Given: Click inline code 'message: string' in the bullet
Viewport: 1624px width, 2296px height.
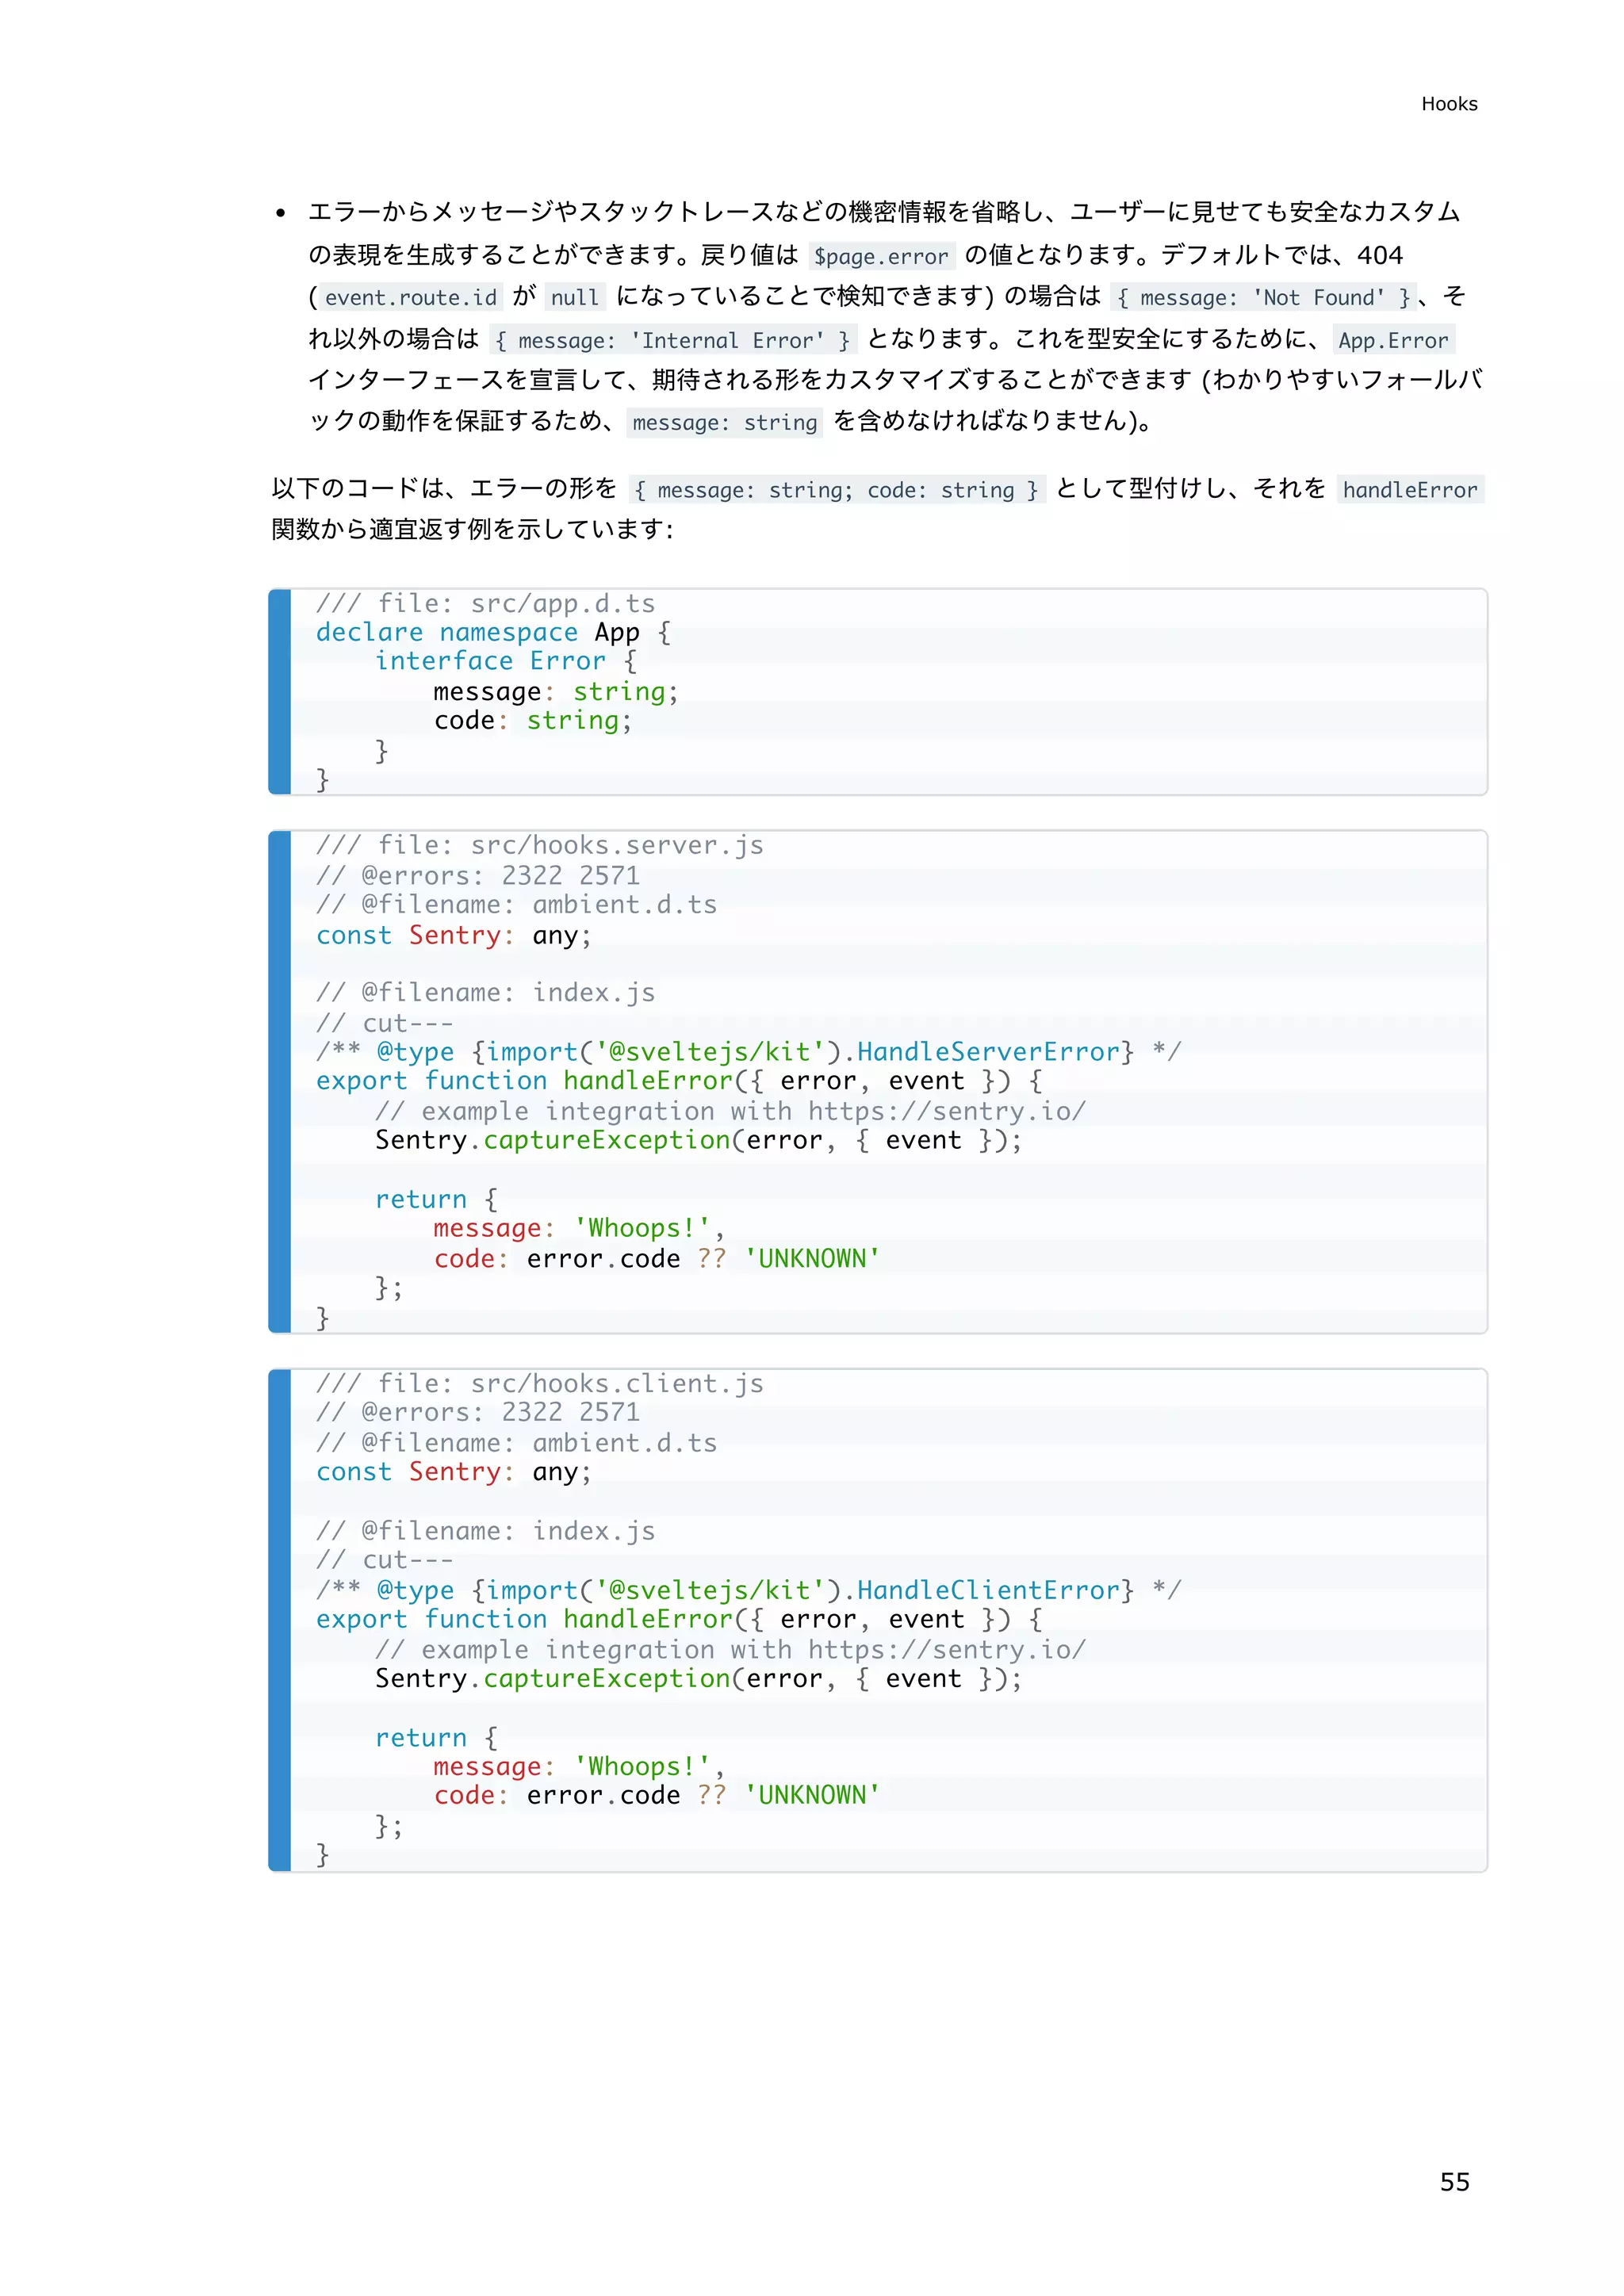Looking at the screenshot, I should (x=725, y=422).
